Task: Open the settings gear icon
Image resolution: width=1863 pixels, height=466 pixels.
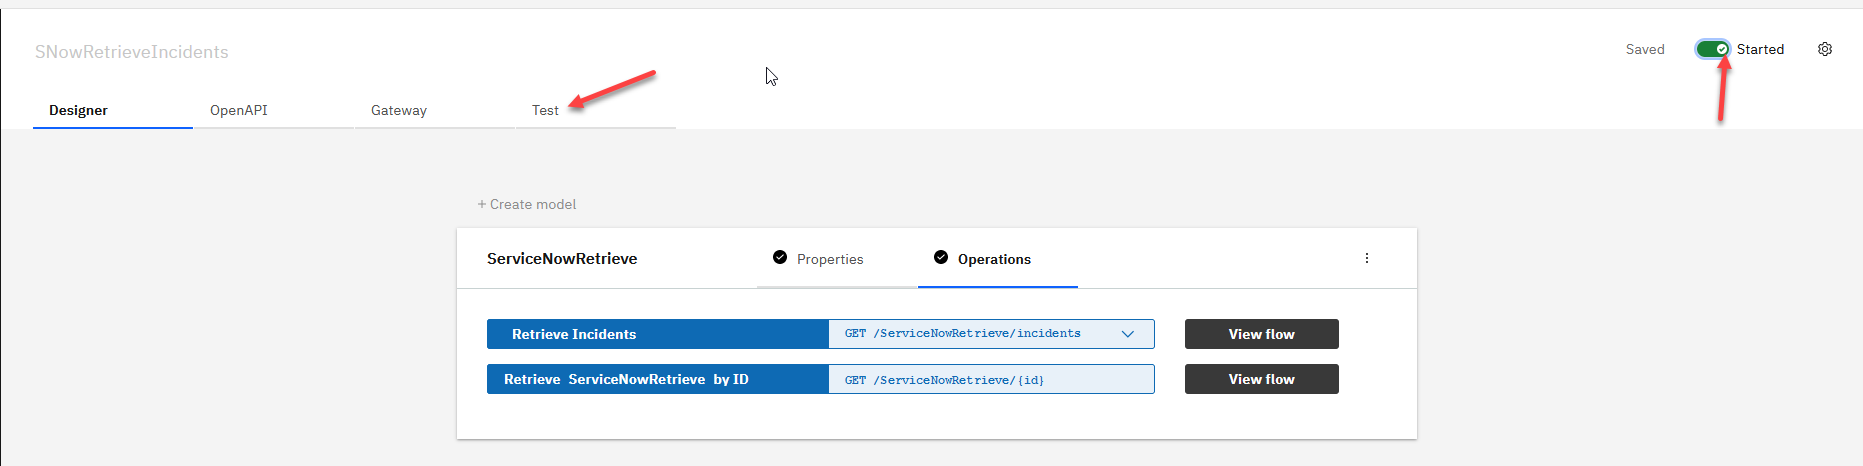Action: click(x=1825, y=49)
